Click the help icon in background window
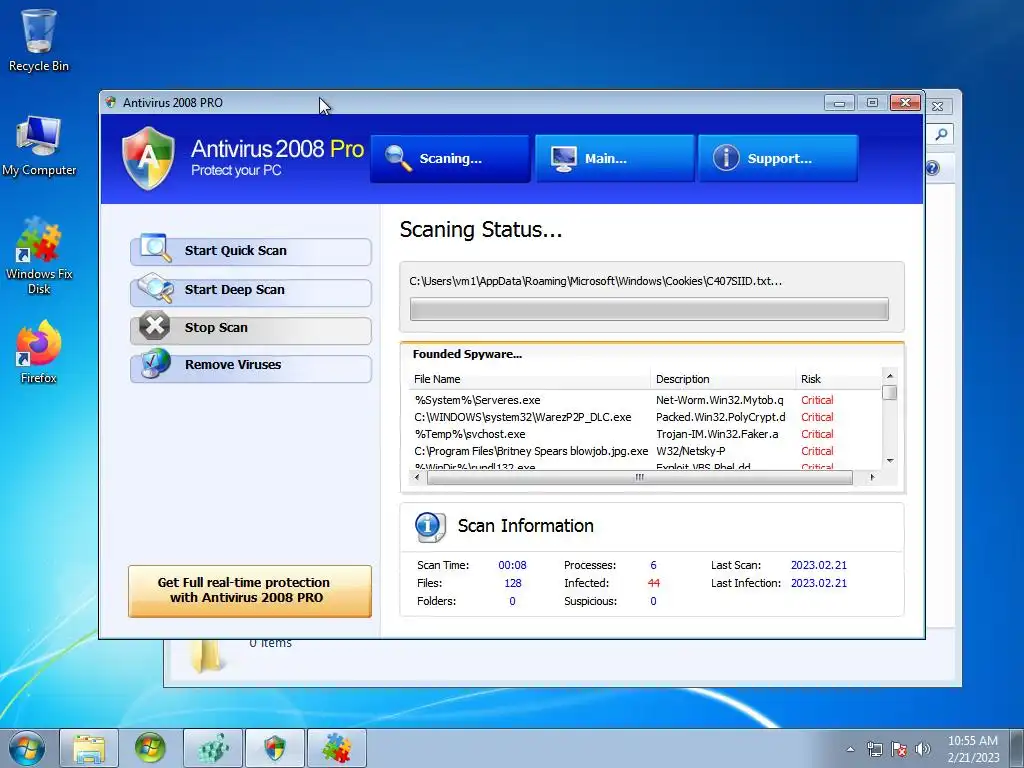 click(x=933, y=168)
